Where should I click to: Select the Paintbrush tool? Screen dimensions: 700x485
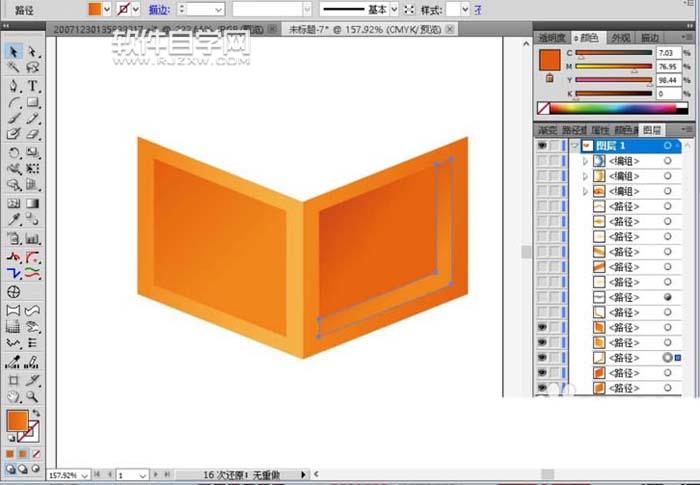tap(14, 119)
